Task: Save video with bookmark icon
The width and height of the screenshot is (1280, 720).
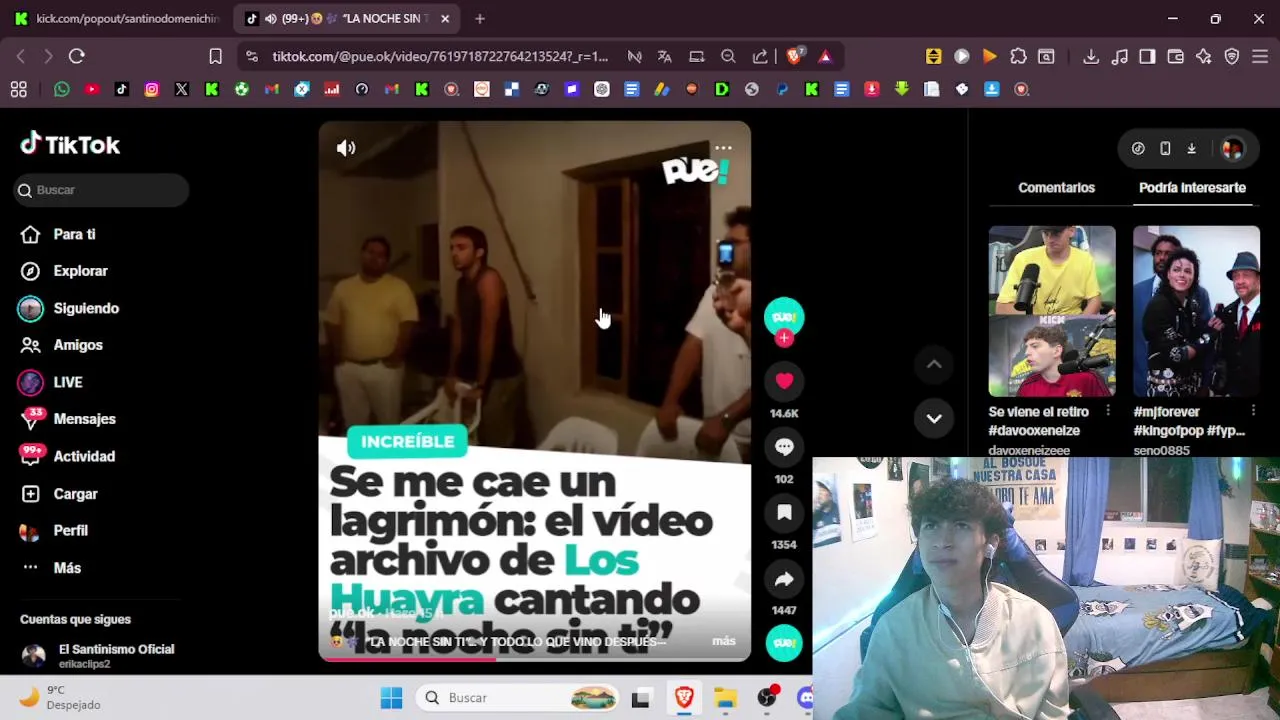Action: click(x=784, y=513)
